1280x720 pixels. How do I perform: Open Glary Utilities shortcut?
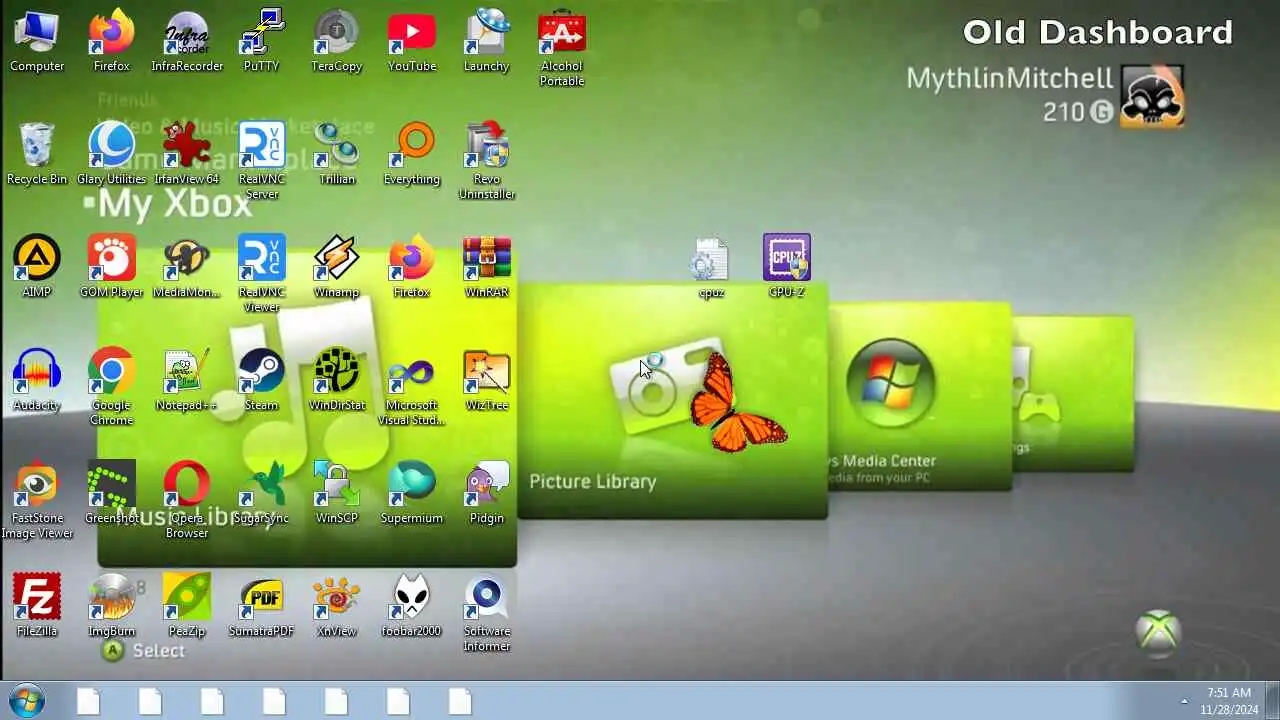(x=112, y=155)
